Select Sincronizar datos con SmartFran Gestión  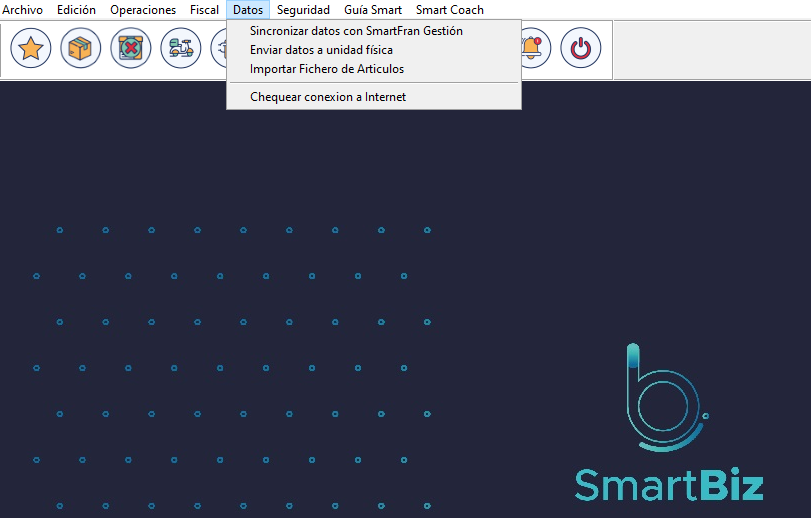[356, 31]
